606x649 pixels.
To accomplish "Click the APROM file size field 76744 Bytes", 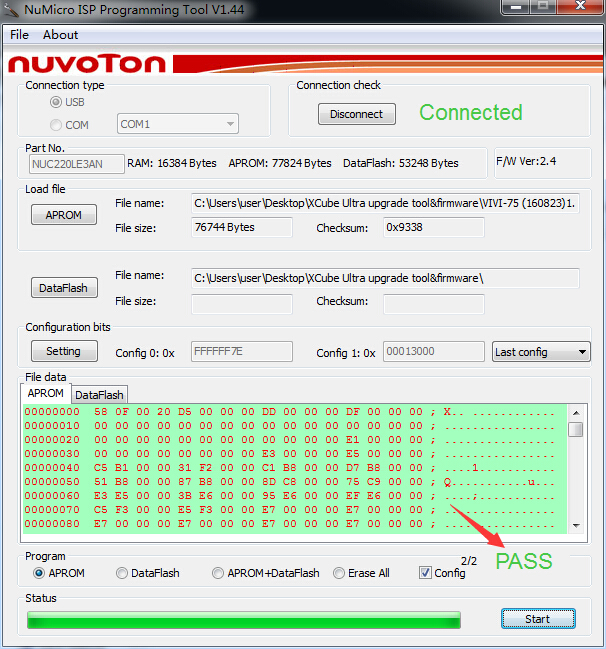I will (x=242, y=227).
